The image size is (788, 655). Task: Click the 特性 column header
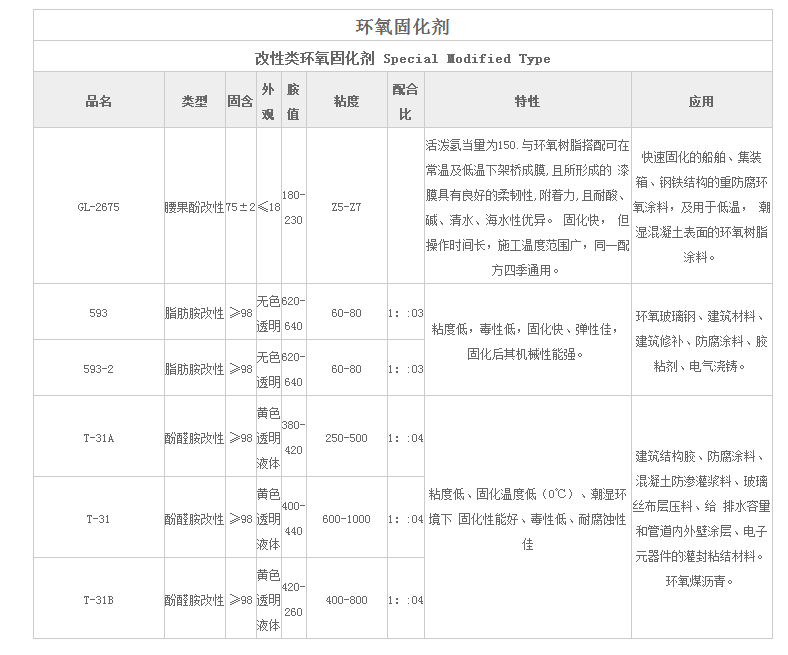click(x=527, y=101)
